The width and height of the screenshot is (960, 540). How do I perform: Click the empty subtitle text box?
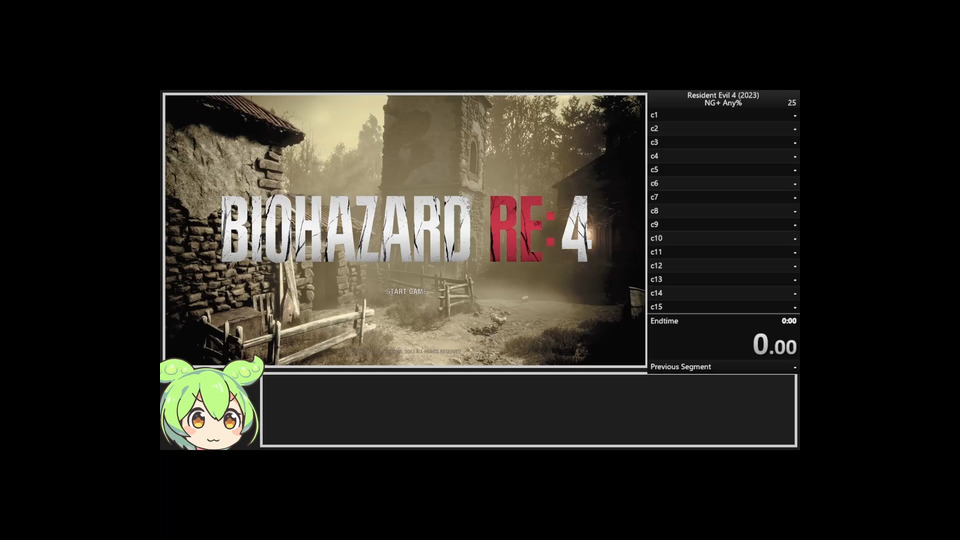pos(529,410)
